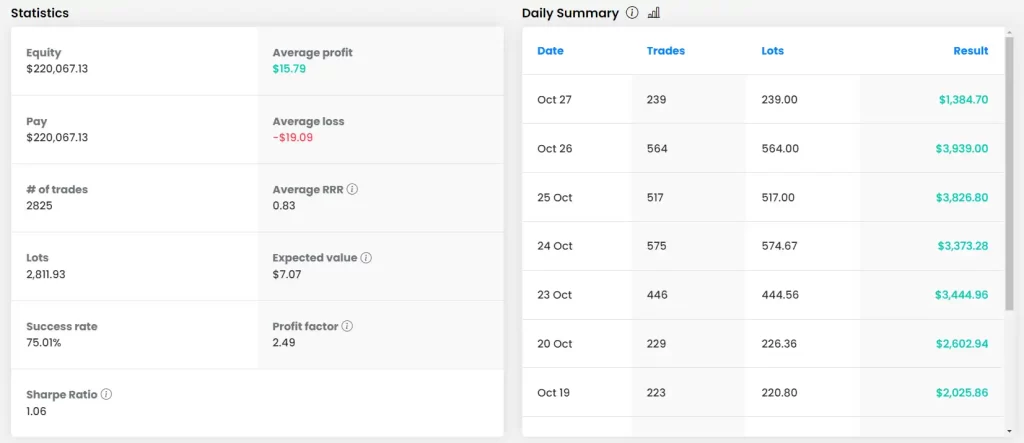Click the scrollbar up arrow in Daily Summary
Image resolution: width=1024 pixels, height=443 pixels.
(x=1010, y=32)
